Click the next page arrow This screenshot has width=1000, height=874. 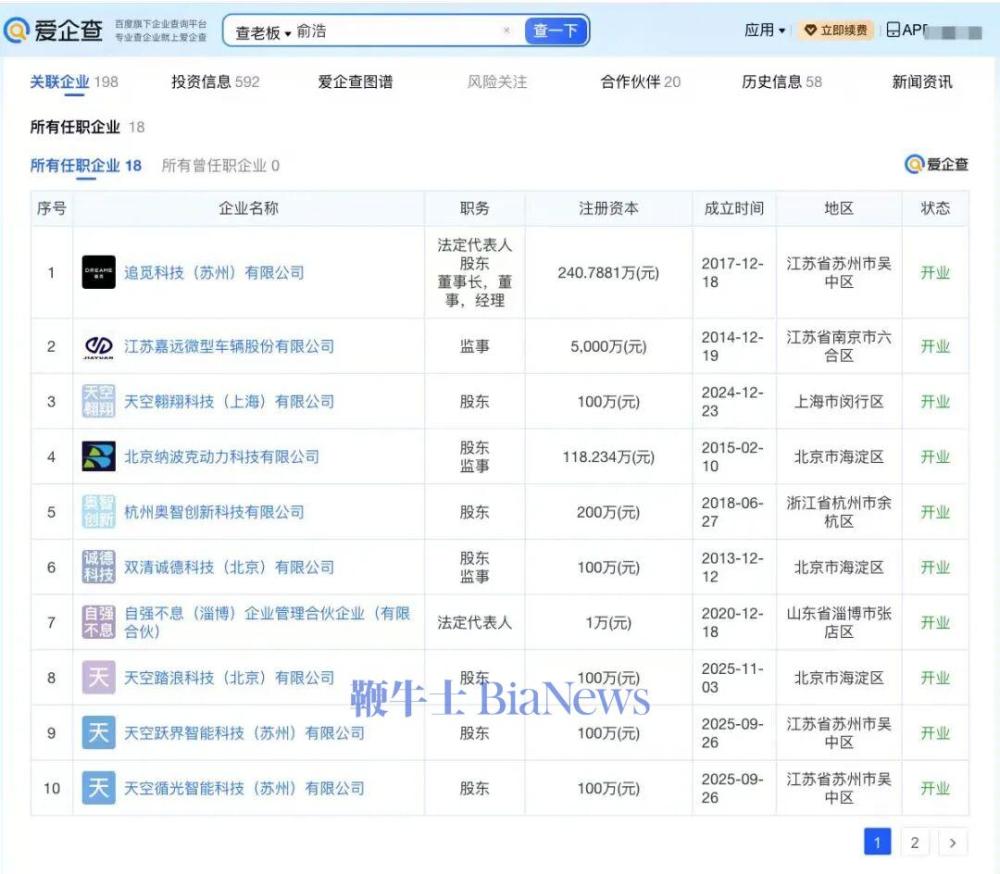pos(953,842)
